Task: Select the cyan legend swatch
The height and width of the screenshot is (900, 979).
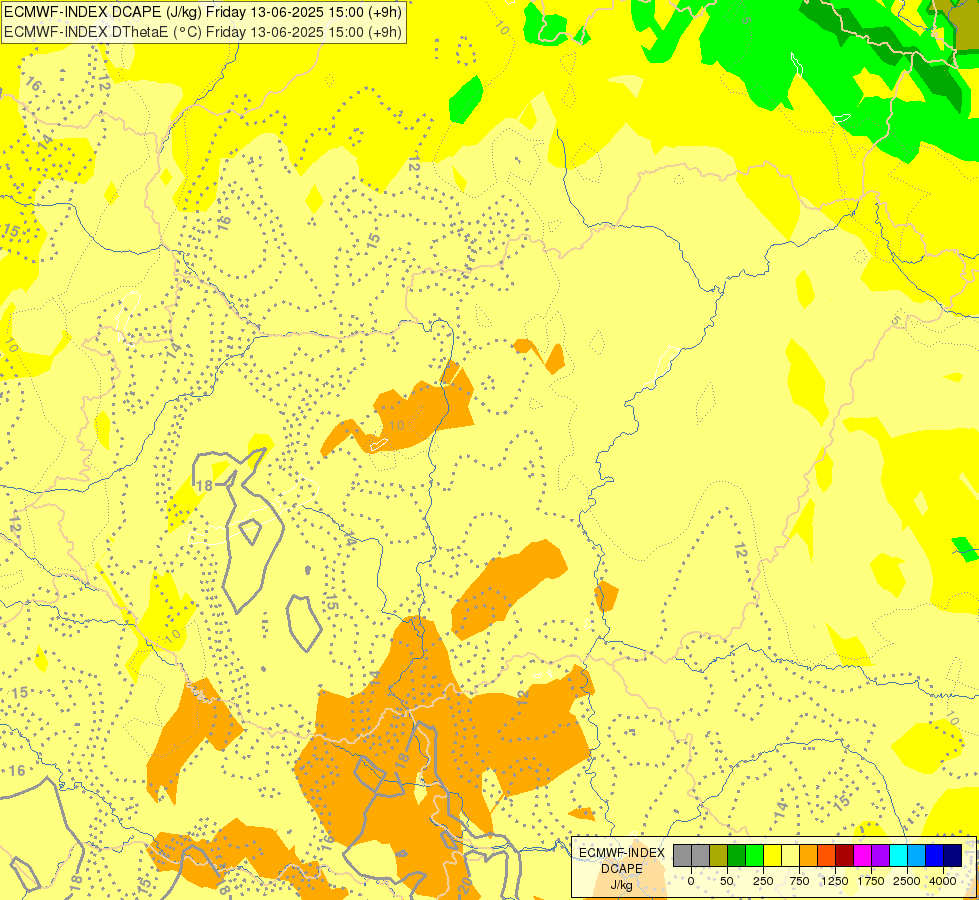Action: click(x=899, y=855)
